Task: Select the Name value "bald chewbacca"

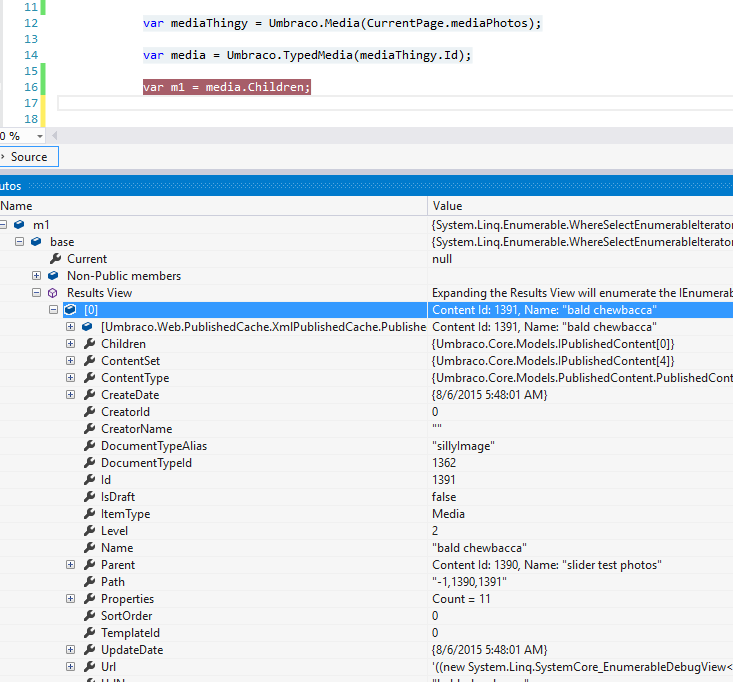Action: tap(479, 548)
